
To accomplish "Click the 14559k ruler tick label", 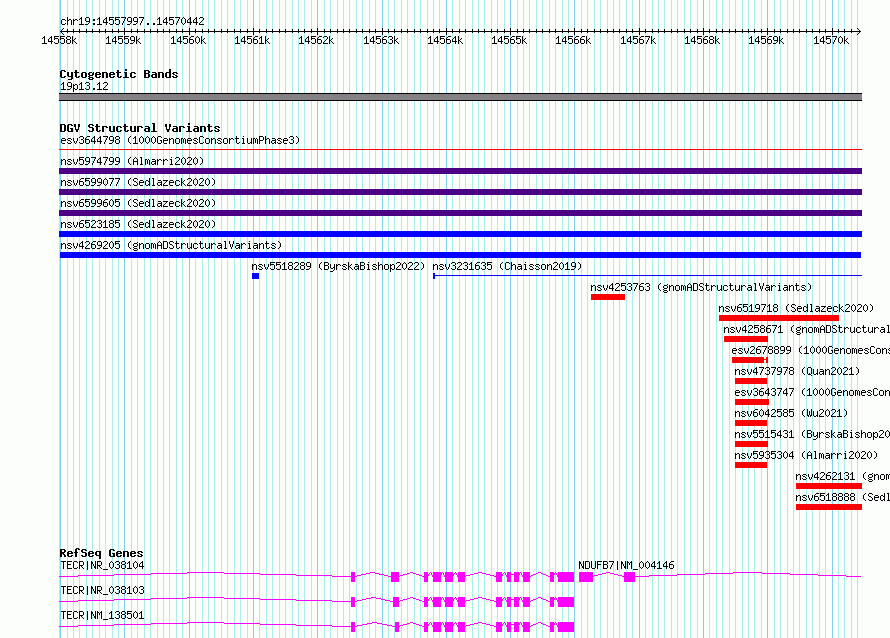I will (123, 40).
